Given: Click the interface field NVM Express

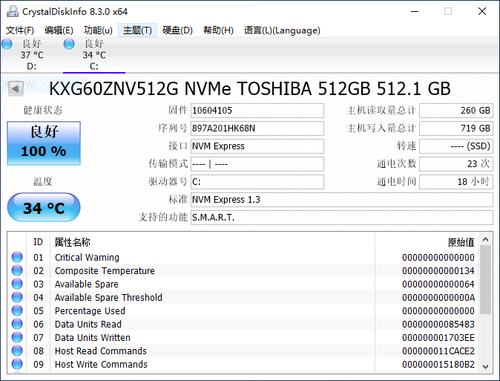Looking at the screenshot, I should tap(257, 146).
